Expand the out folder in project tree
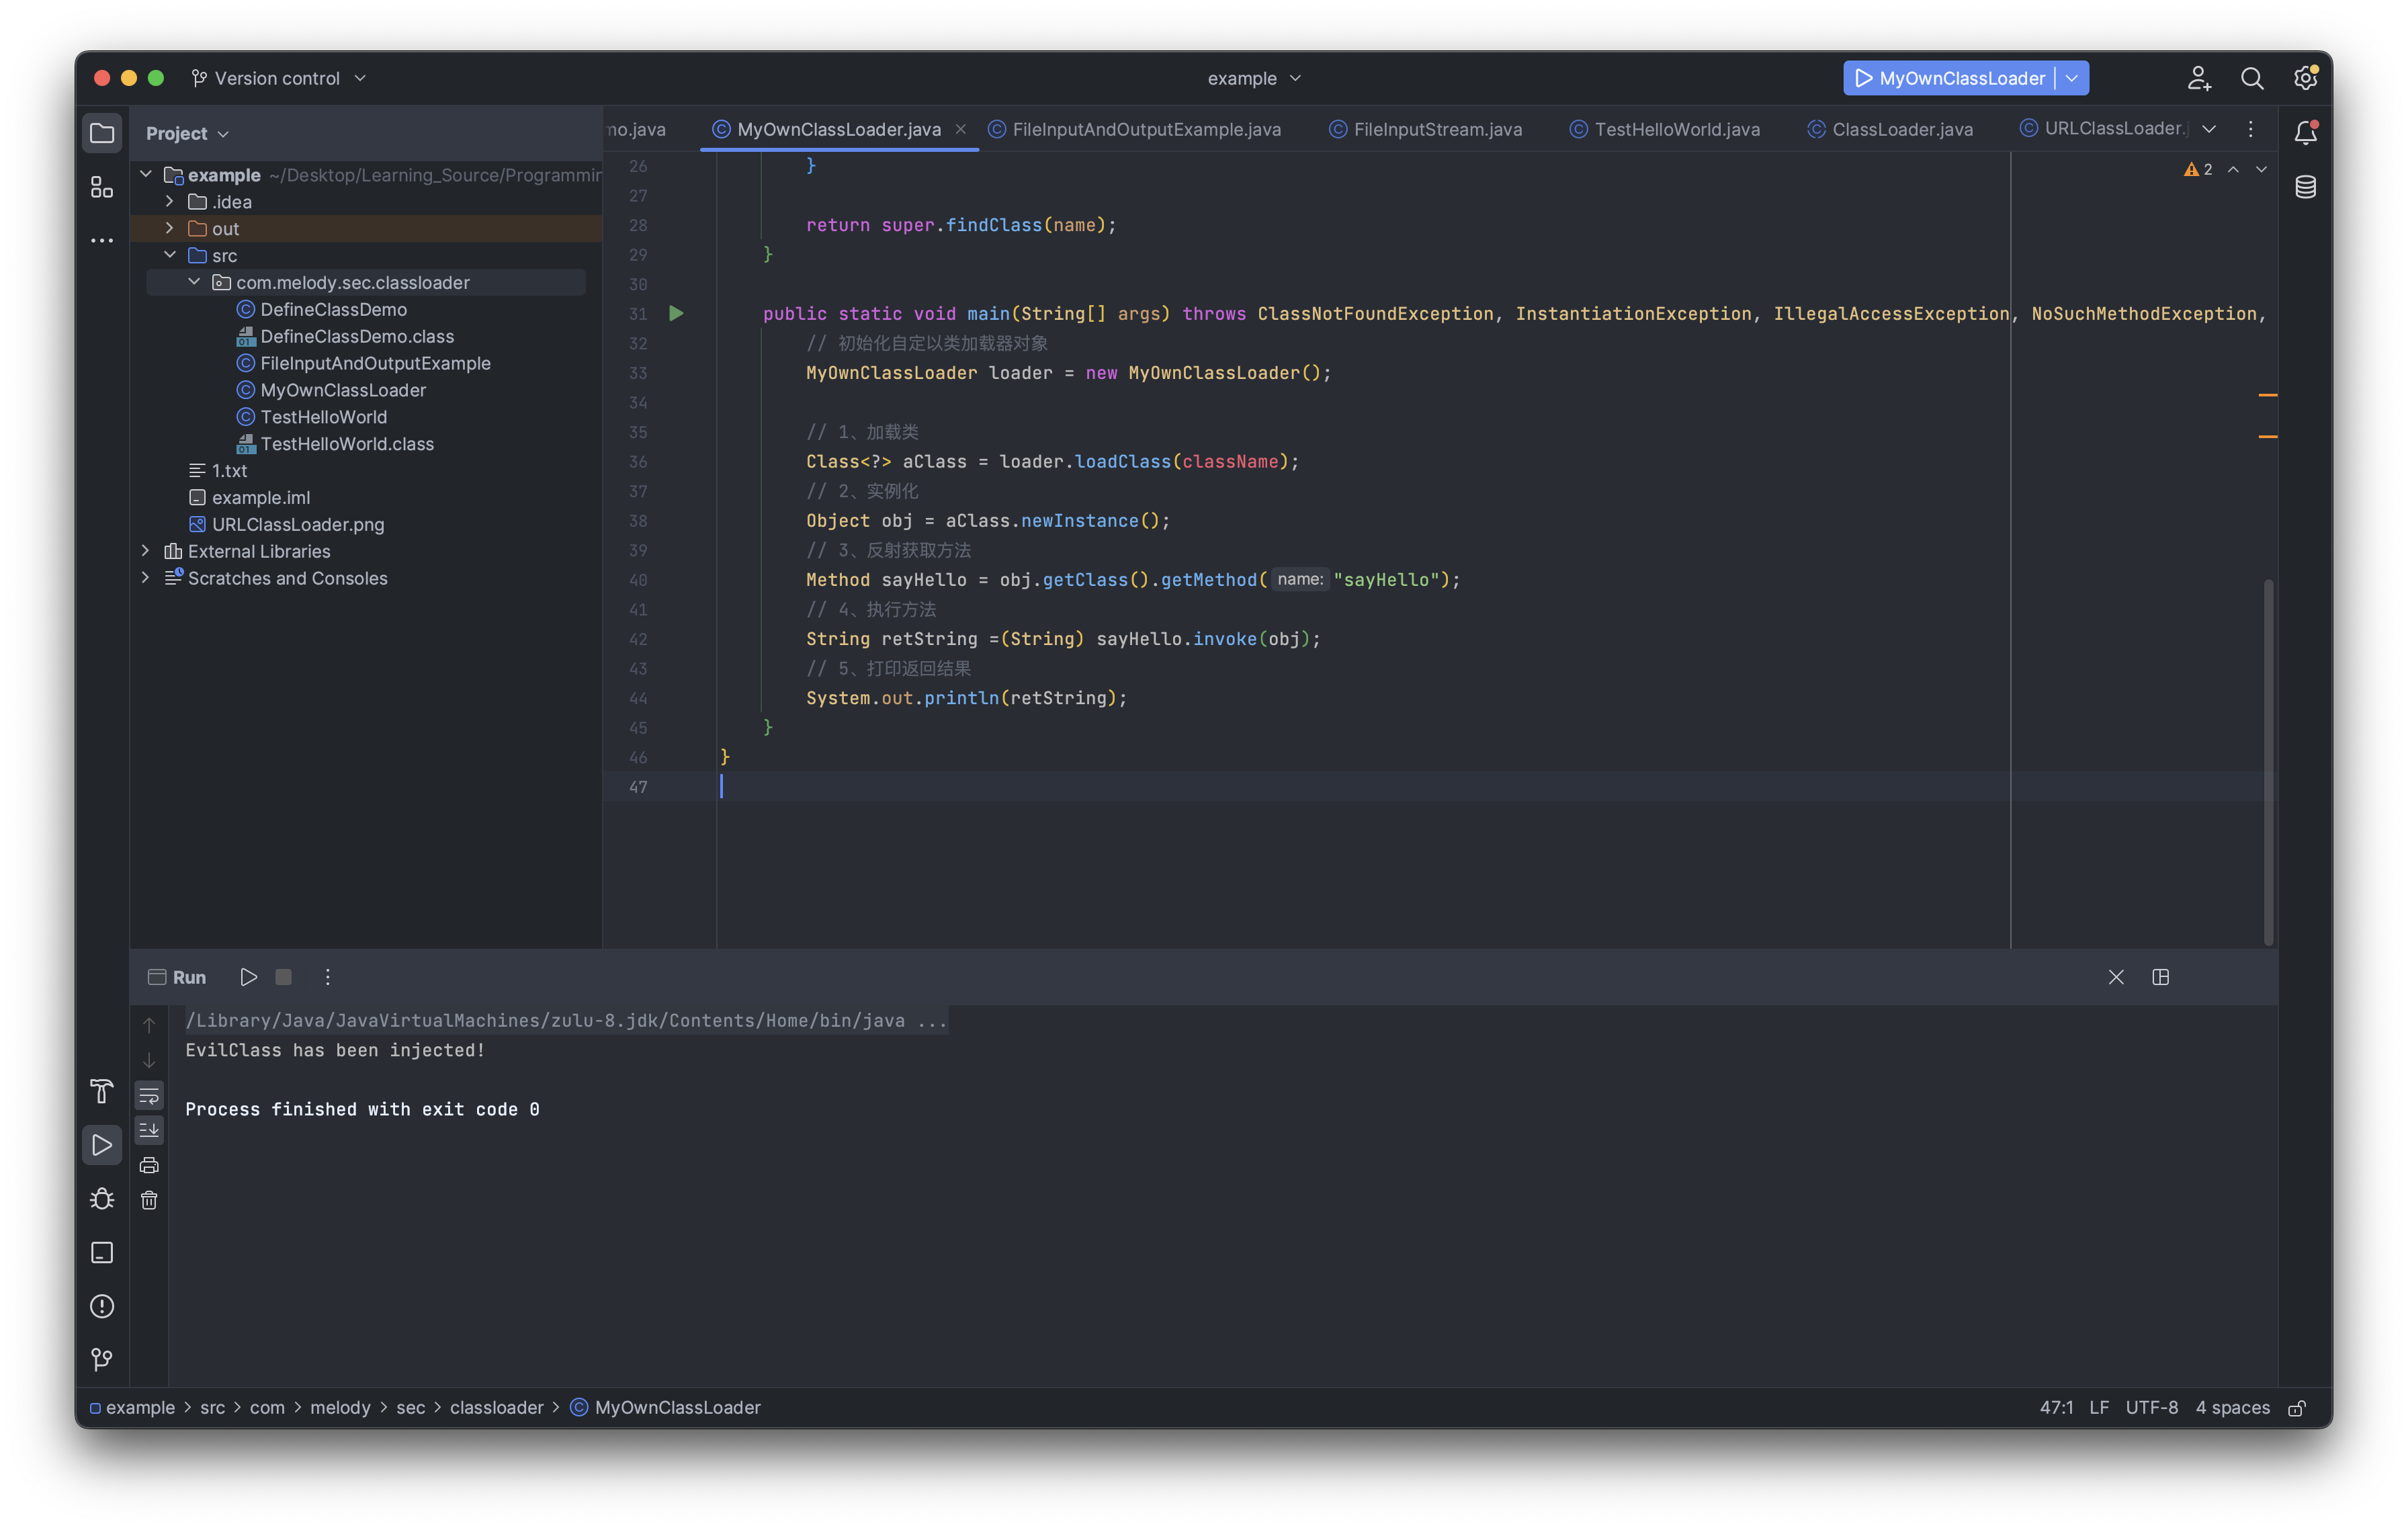Image resolution: width=2408 pixels, height=1528 pixels. (x=169, y=229)
